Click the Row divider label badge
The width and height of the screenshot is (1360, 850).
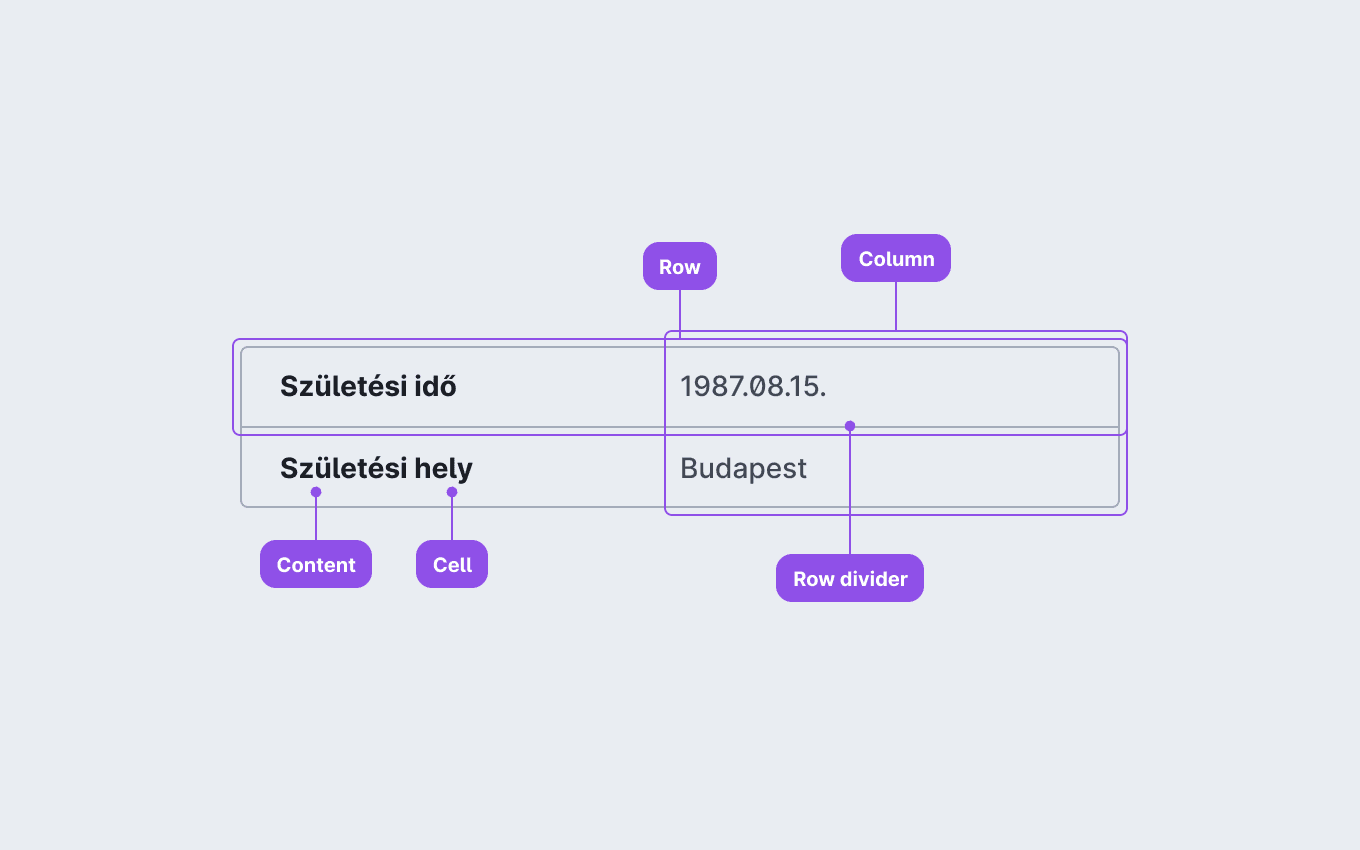(x=850, y=578)
